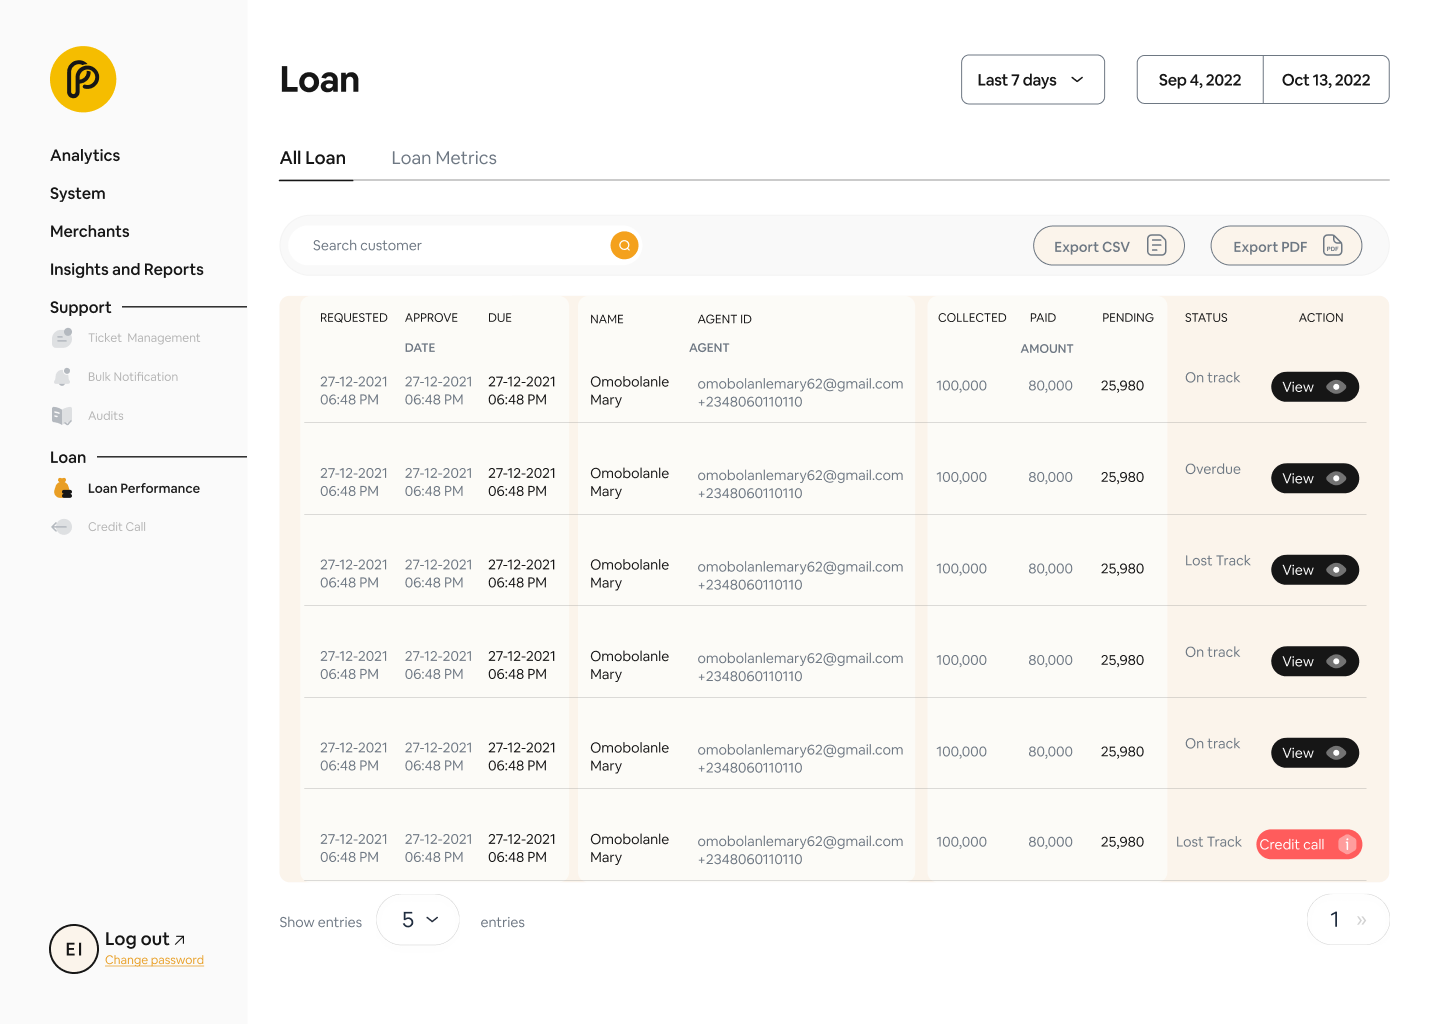The height and width of the screenshot is (1024, 1440).
Task: Open Audits under Support
Action: (106, 416)
